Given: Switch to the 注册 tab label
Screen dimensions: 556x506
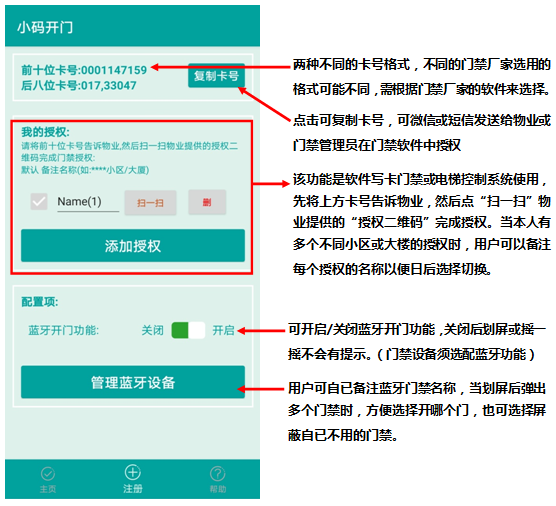Looking at the screenshot, I should pyautogui.click(x=133, y=489).
